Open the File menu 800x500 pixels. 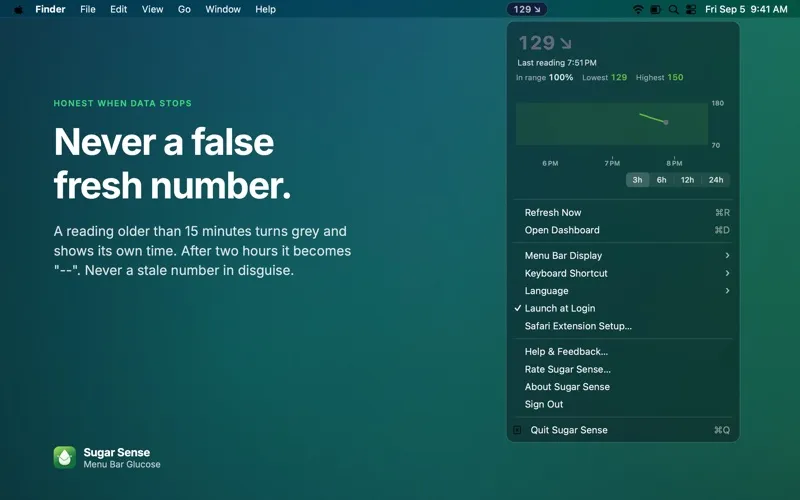(x=88, y=9)
